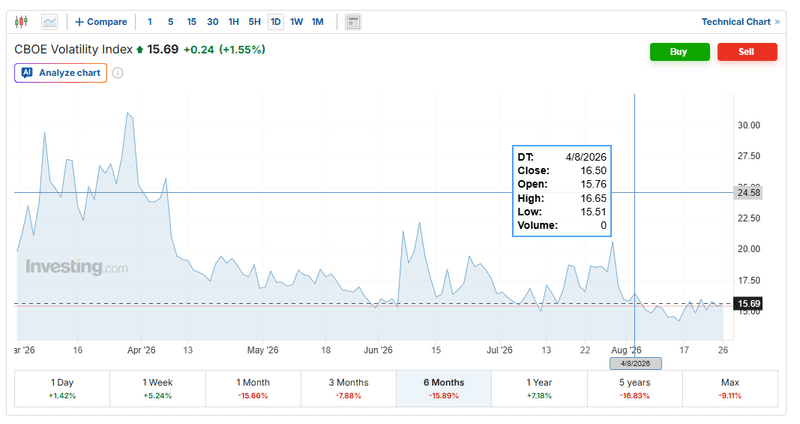
Task: Open the chart layout icon
Action: pos(353,22)
